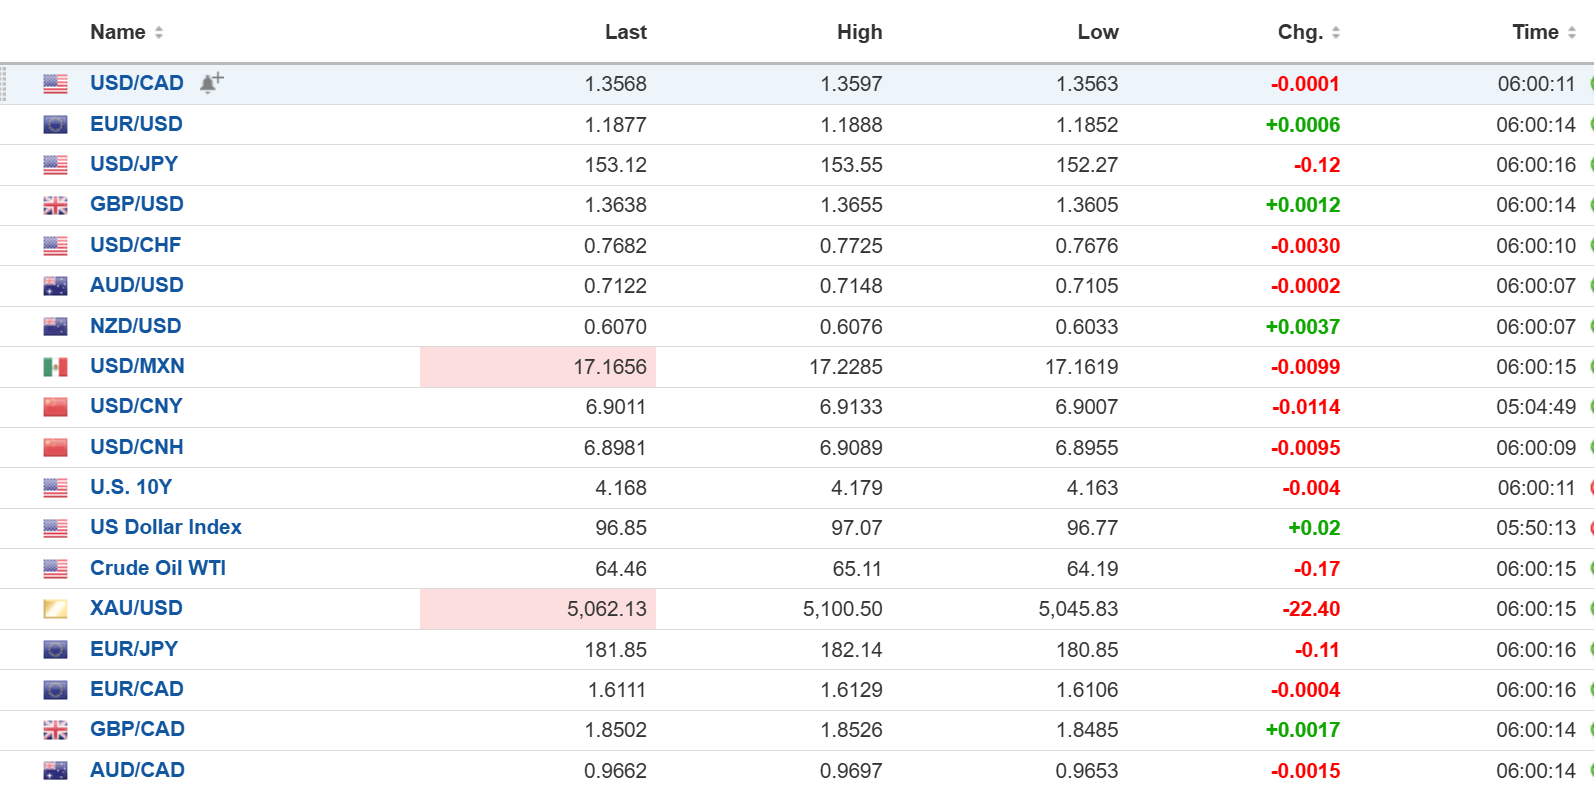Sort by Time using the column arrows
Image resolution: width=1594 pixels, height=785 pixels.
1572,33
